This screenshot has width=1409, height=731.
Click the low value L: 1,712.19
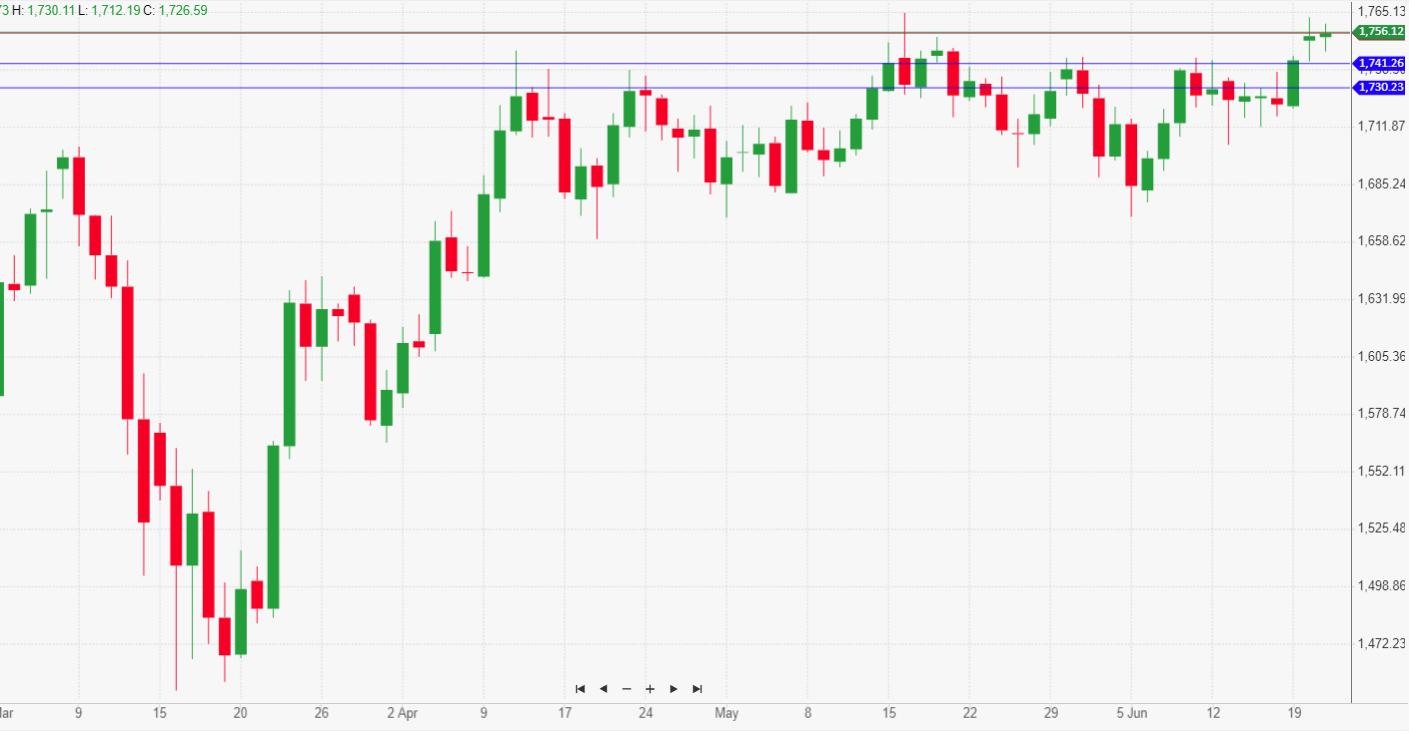click(x=108, y=9)
